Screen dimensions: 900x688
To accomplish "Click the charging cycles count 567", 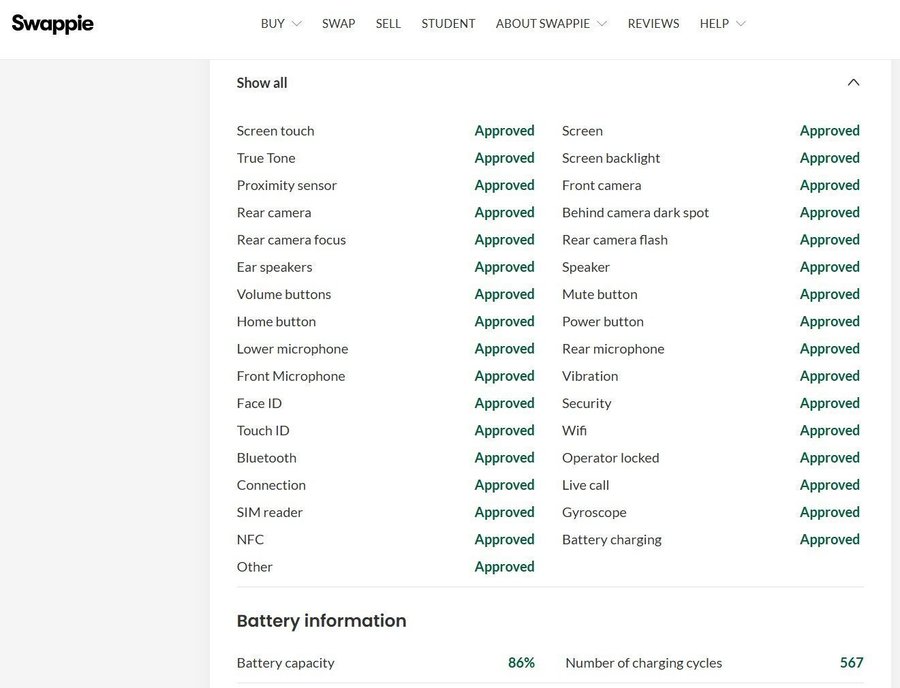I will tap(851, 663).
